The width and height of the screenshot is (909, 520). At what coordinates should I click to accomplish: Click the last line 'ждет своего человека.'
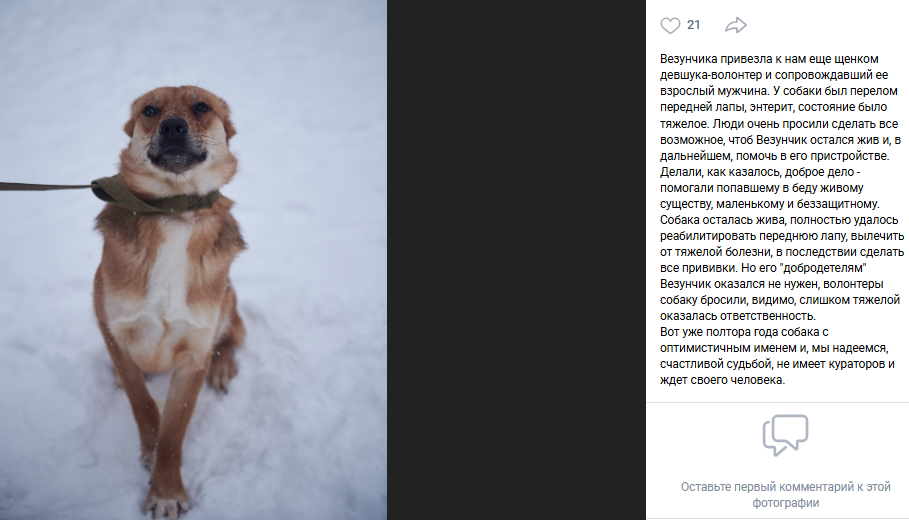(x=722, y=380)
